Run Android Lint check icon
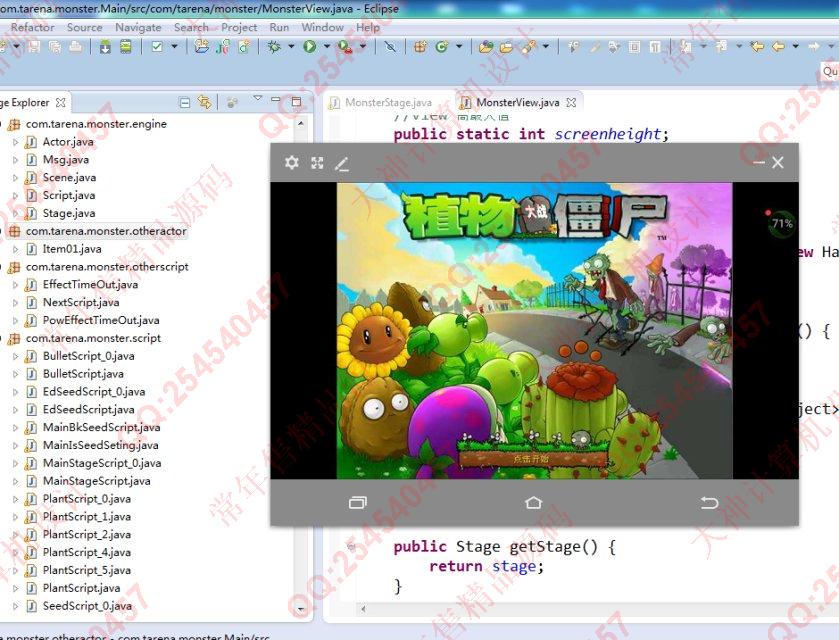839x640 pixels. (x=157, y=47)
